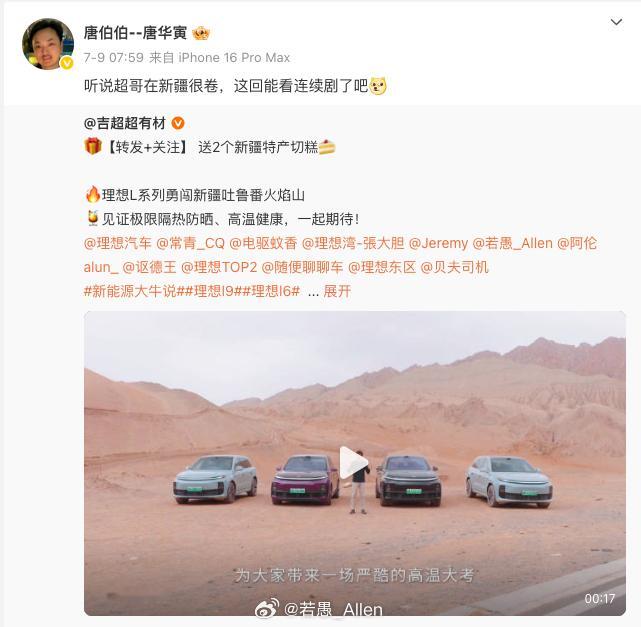This screenshot has height=627, width=641.
Task: Open the #新能源大牛说# hashtag topic
Action: 132,291
